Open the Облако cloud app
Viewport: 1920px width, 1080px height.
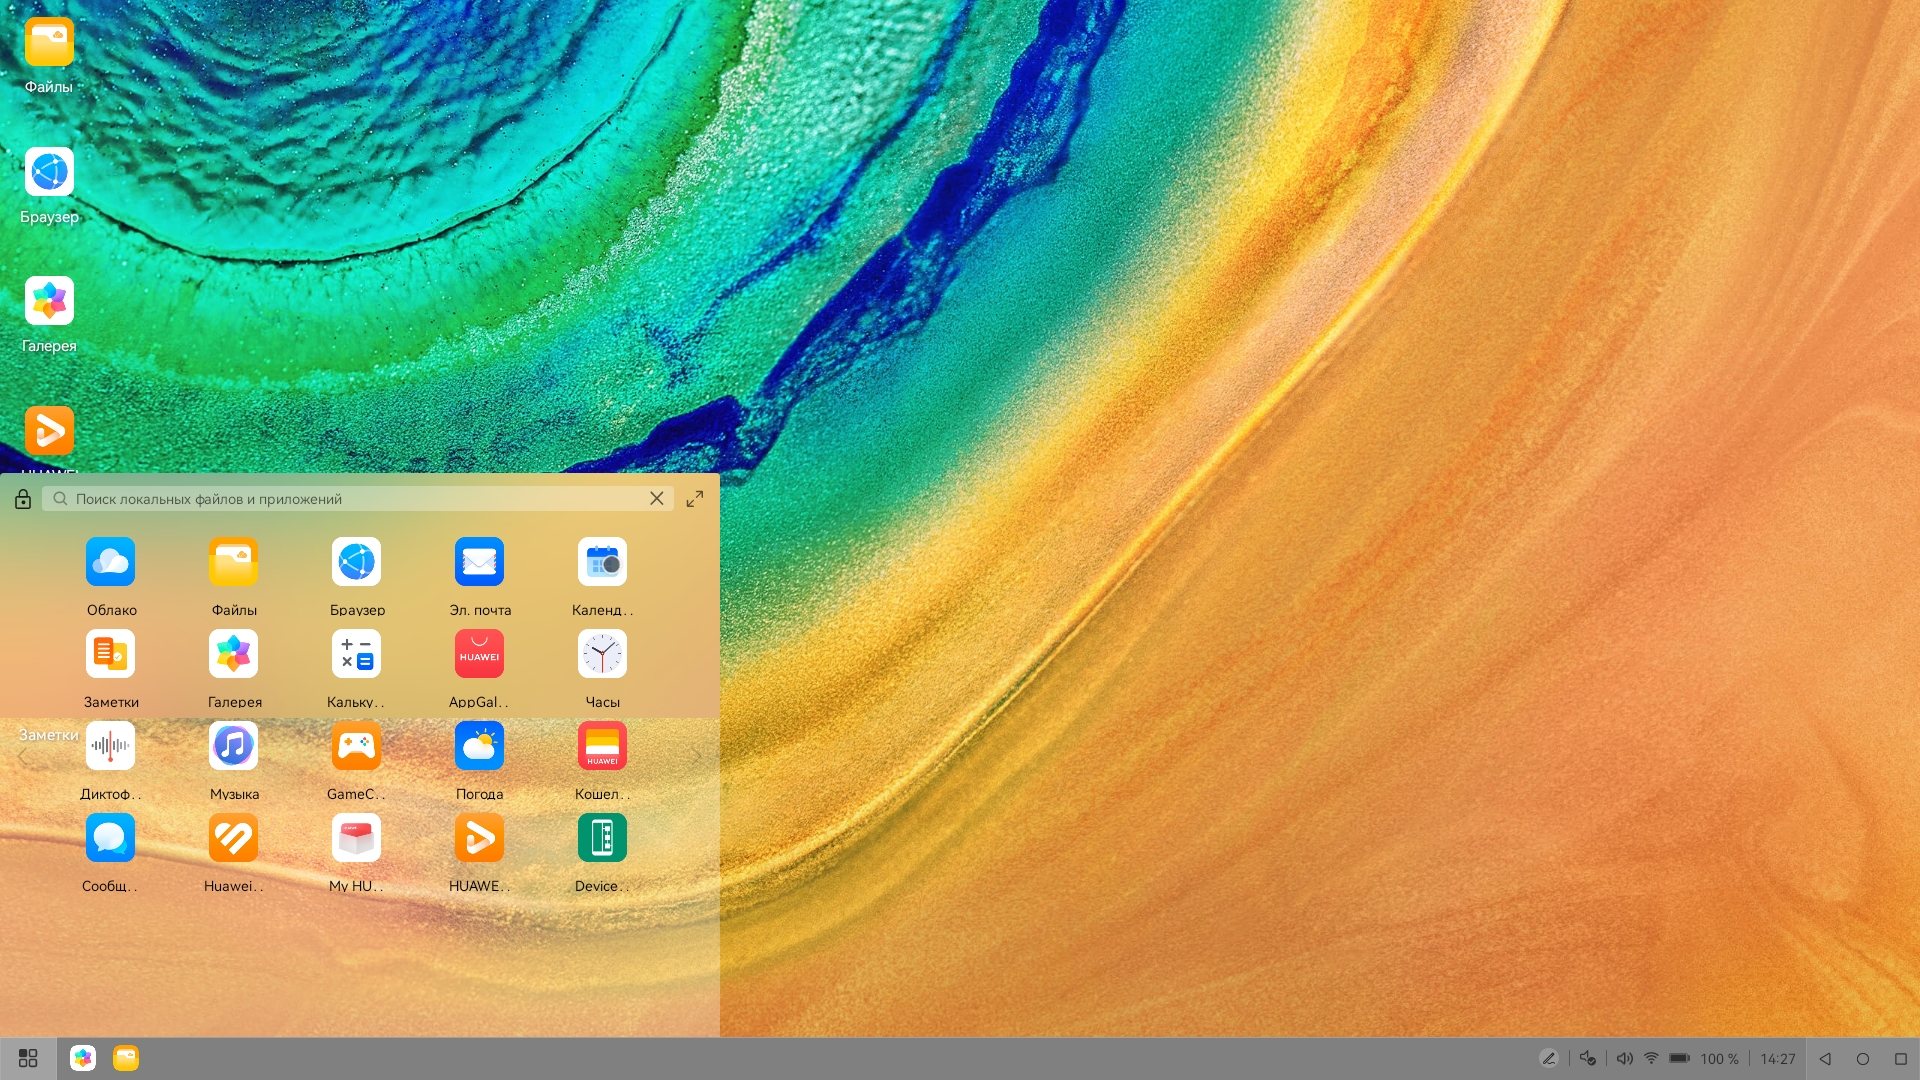(x=110, y=562)
